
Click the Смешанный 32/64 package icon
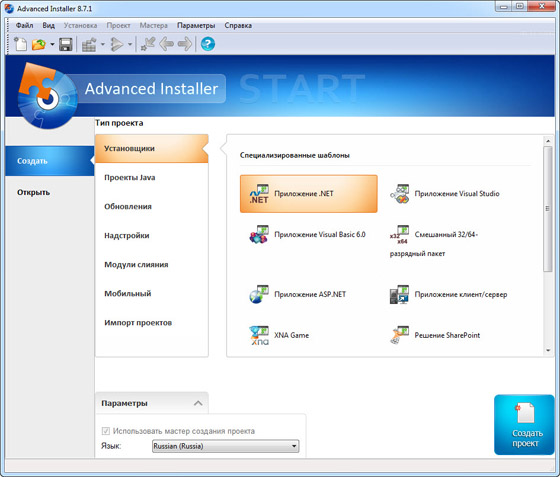click(399, 235)
